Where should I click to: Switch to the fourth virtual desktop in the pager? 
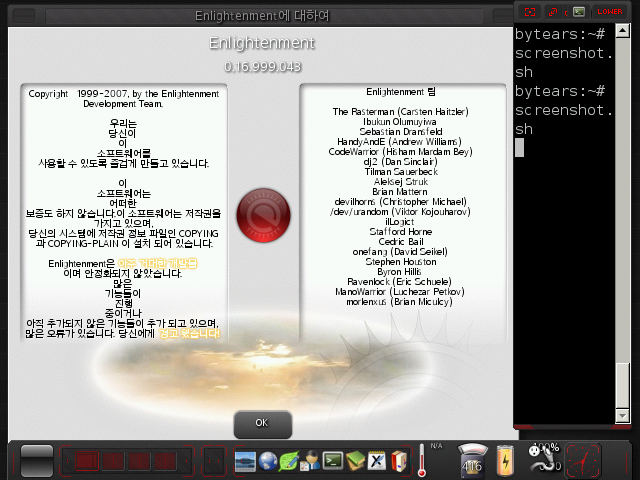pyautogui.click(x=165, y=462)
